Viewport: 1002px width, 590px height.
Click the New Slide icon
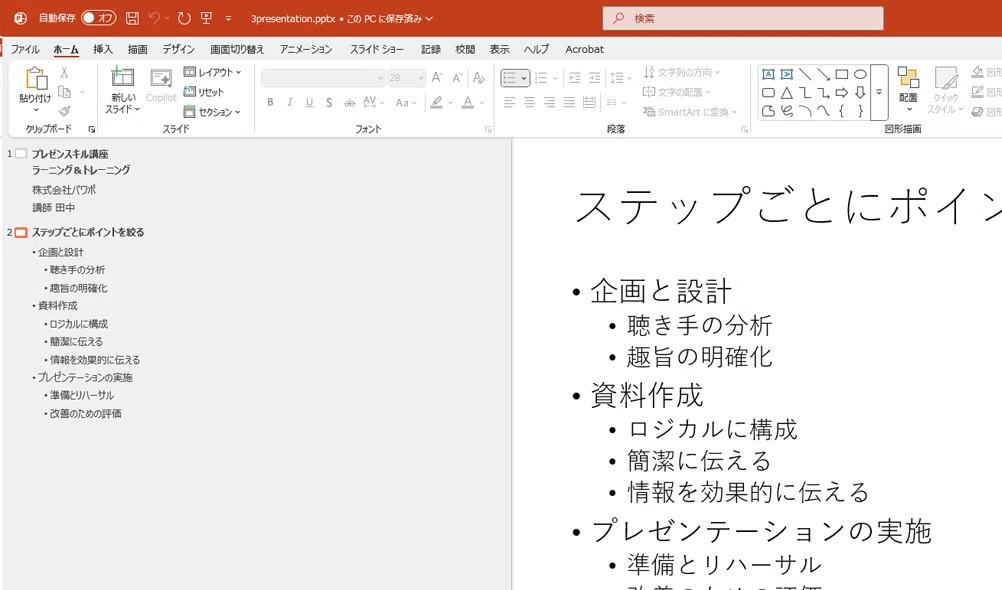coord(122,78)
